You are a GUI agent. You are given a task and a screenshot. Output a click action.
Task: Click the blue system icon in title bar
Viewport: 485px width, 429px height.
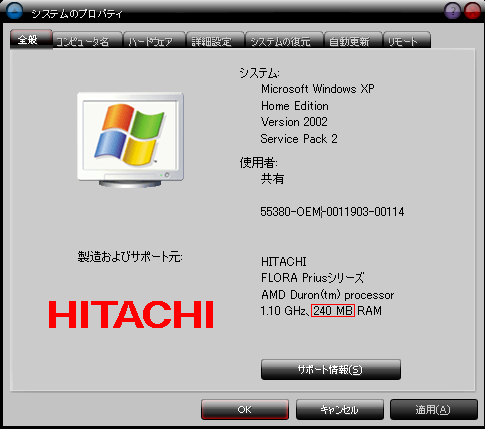tap(14, 10)
